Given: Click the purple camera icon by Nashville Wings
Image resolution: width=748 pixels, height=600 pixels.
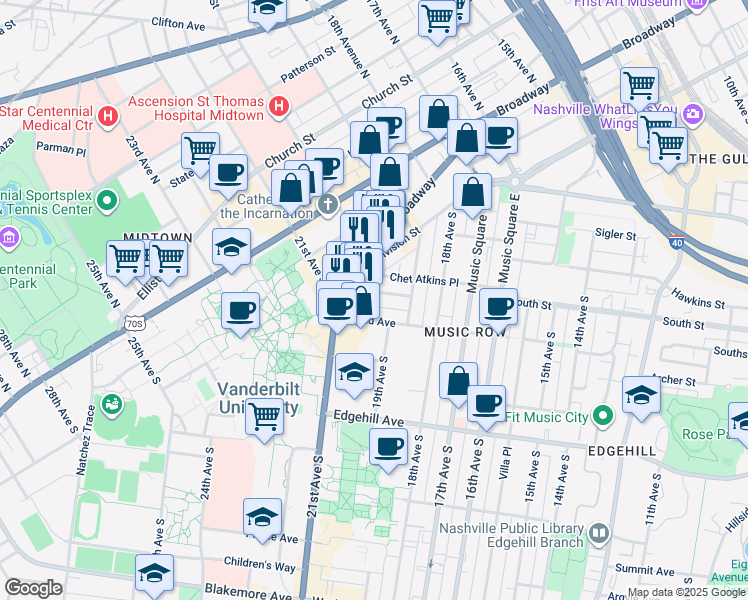Looking at the screenshot, I should (x=693, y=114).
